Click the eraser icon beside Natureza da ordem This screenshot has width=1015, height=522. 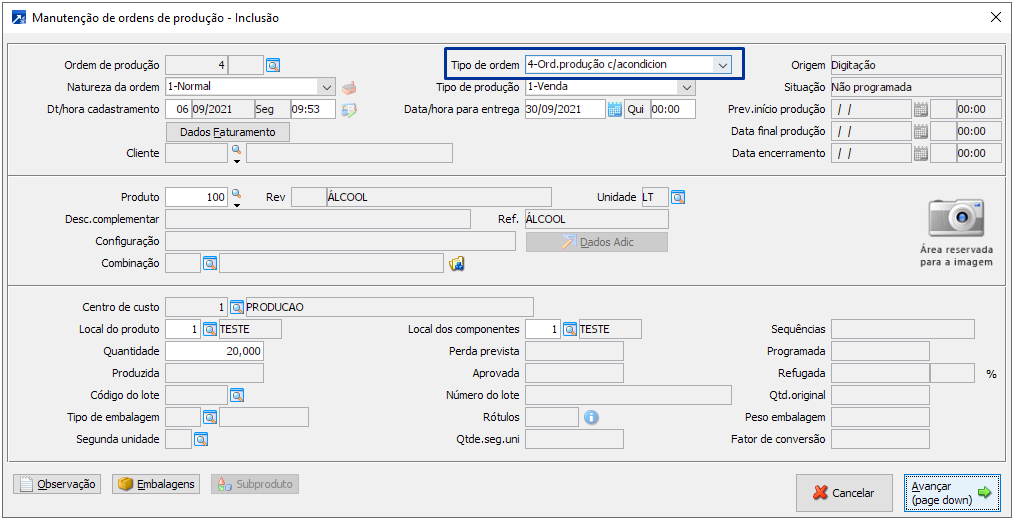(x=349, y=87)
